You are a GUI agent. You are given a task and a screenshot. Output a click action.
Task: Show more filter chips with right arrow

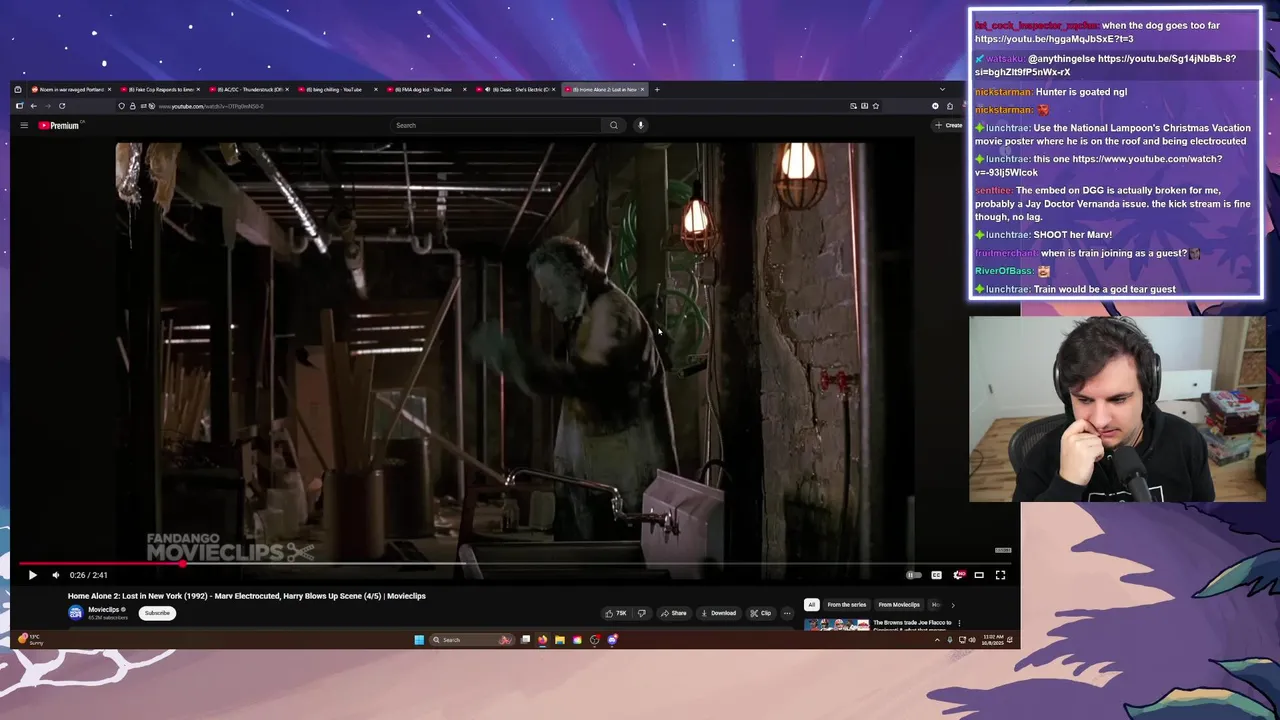[952, 604]
